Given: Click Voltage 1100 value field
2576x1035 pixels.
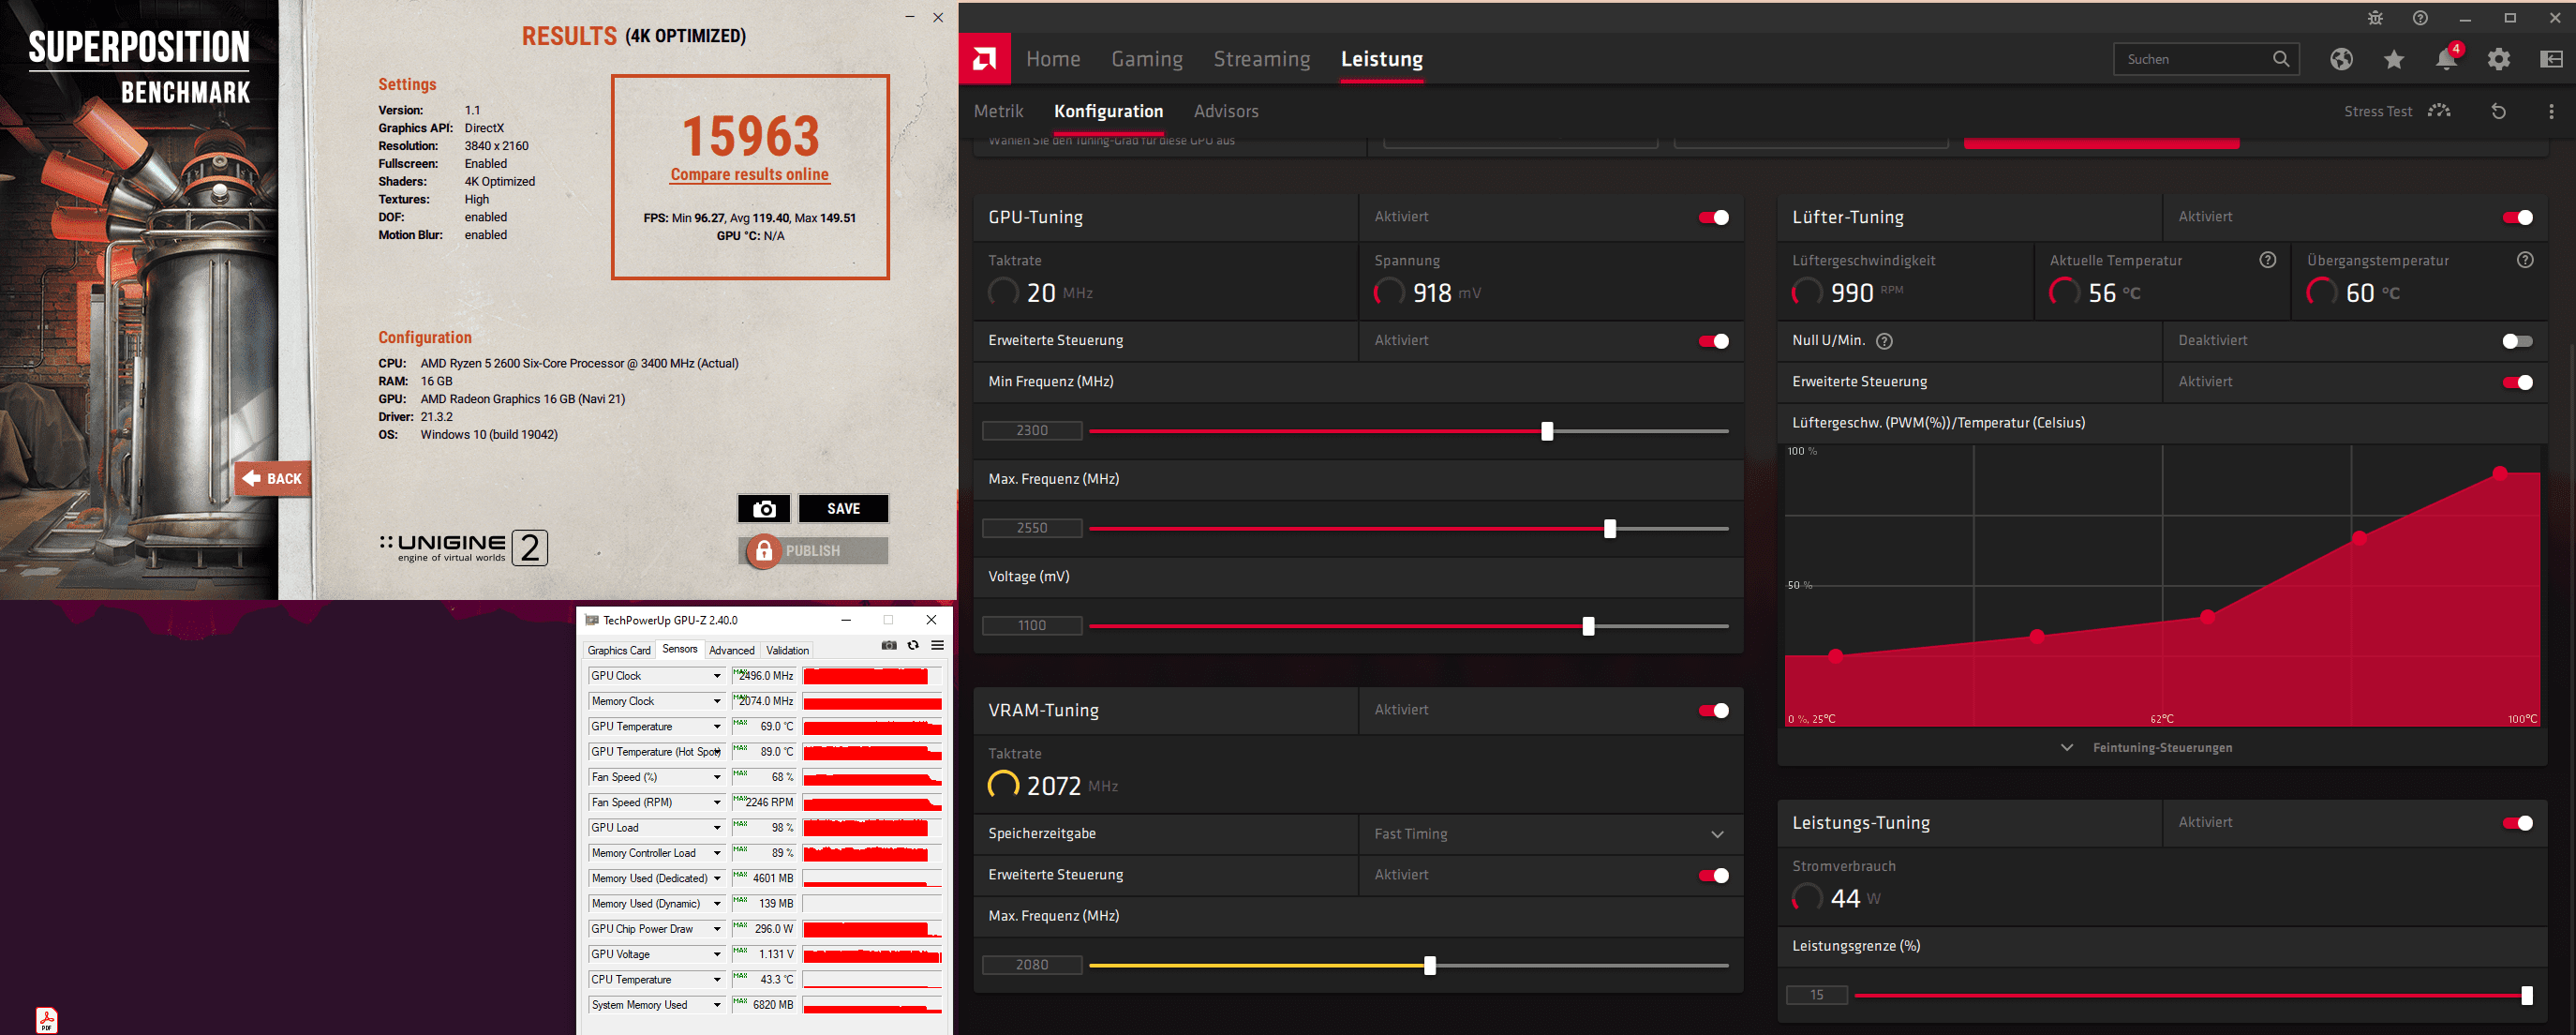Looking at the screenshot, I should coord(1032,626).
